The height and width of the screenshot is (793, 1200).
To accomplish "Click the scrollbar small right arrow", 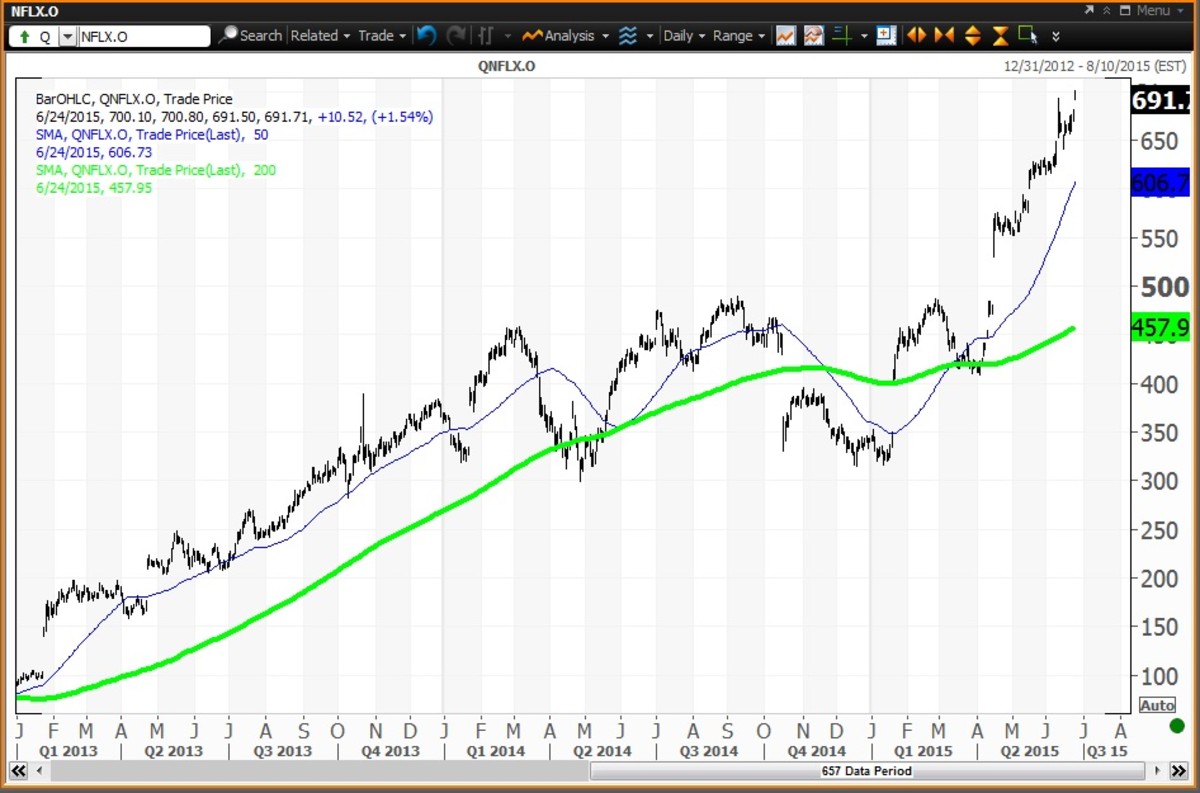I will [1156, 771].
